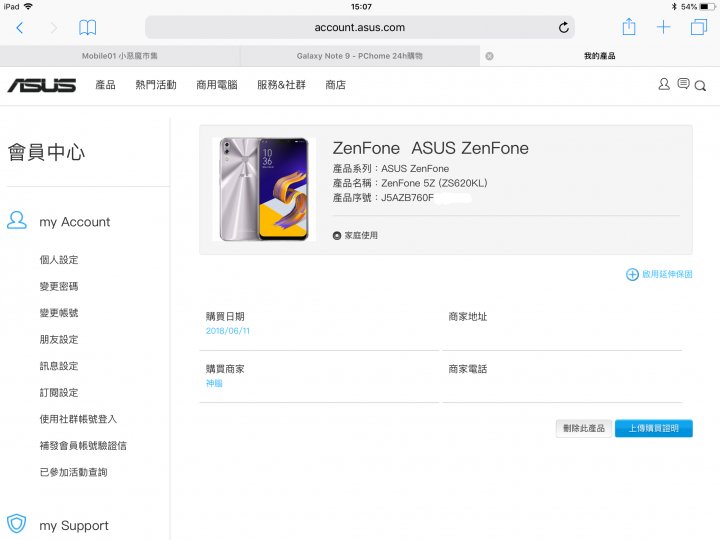This screenshot has width=720, height=540.
Task: Click the 產品名稱 ZenFone 5Z (ZS620KL) line
Action: click(410, 183)
